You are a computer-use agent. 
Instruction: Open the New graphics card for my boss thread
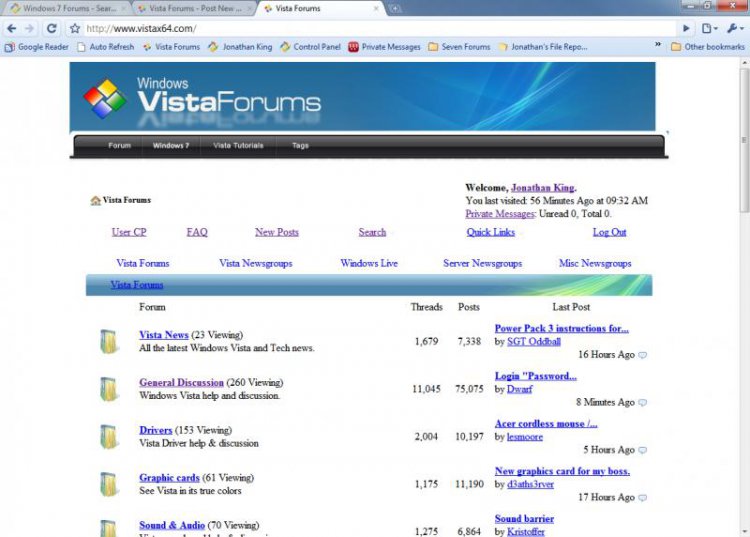click(562, 471)
